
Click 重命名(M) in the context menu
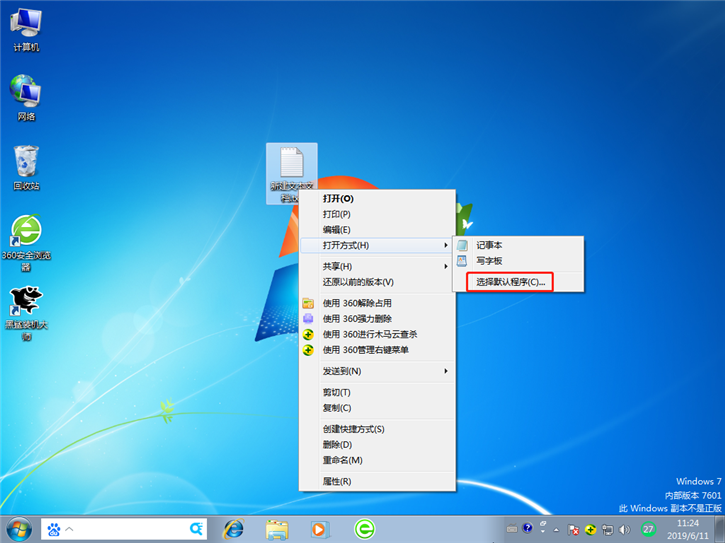point(342,460)
